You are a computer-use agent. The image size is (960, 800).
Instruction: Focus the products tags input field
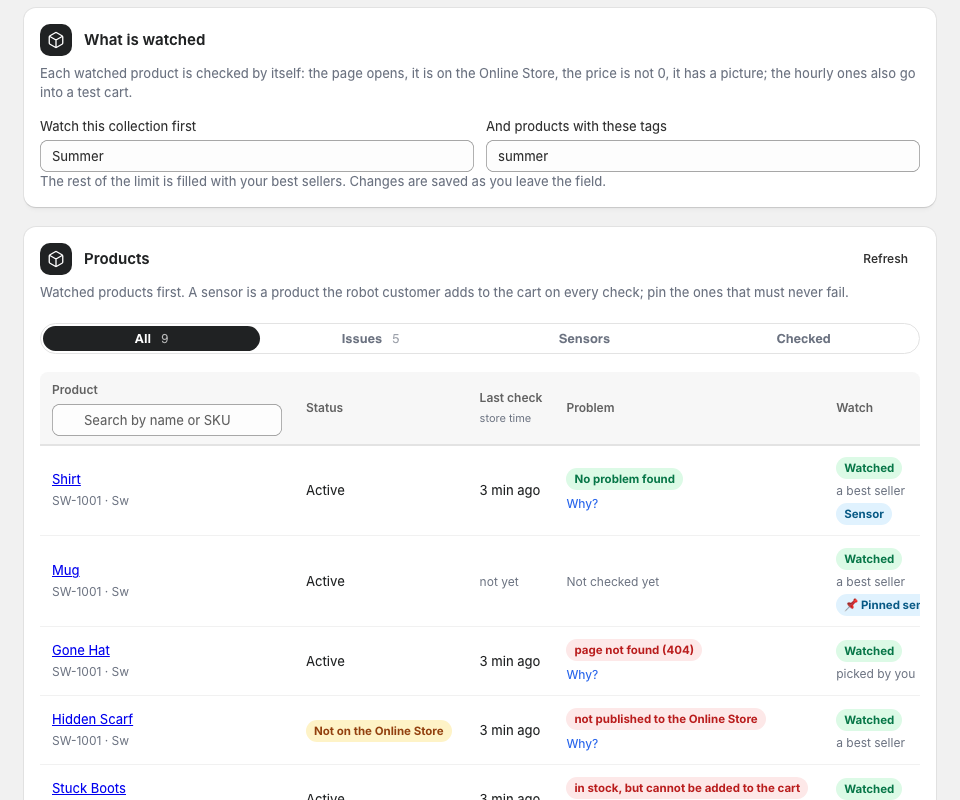[x=702, y=156]
